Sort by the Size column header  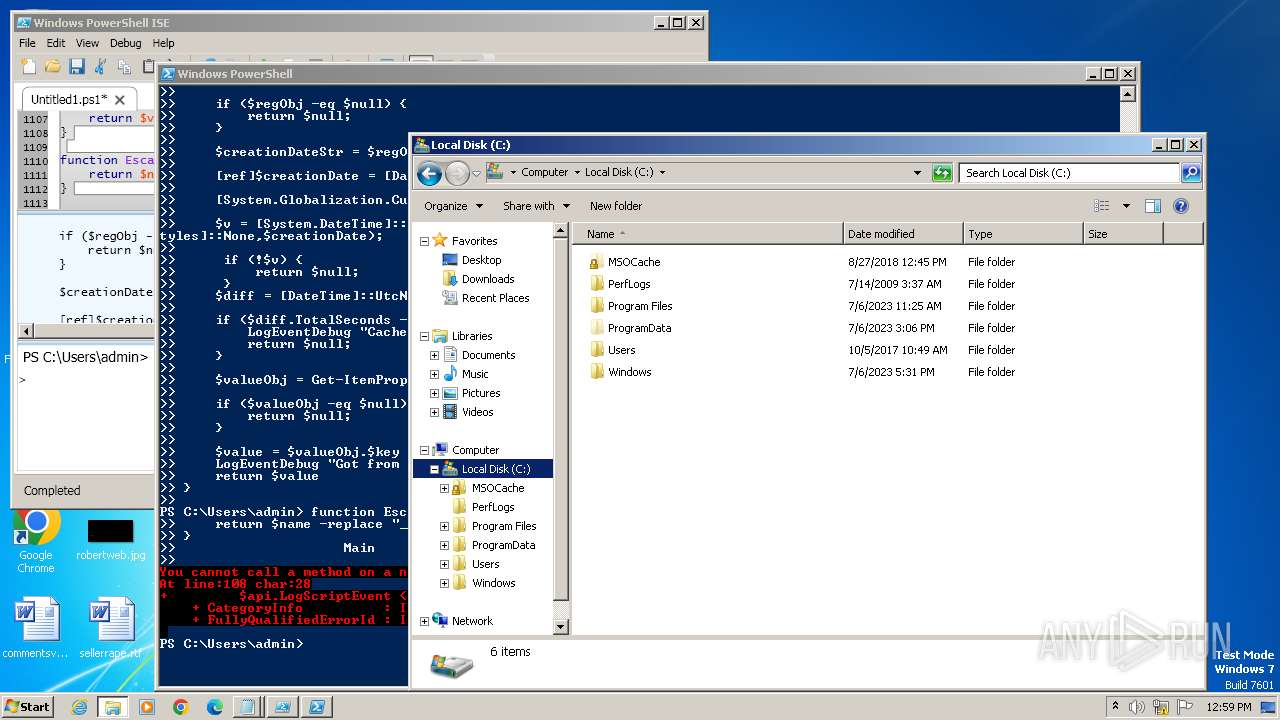point(1123,234)
